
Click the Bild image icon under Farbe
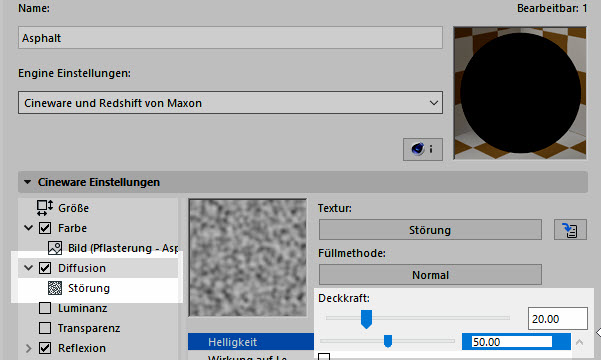coord(55,248)
